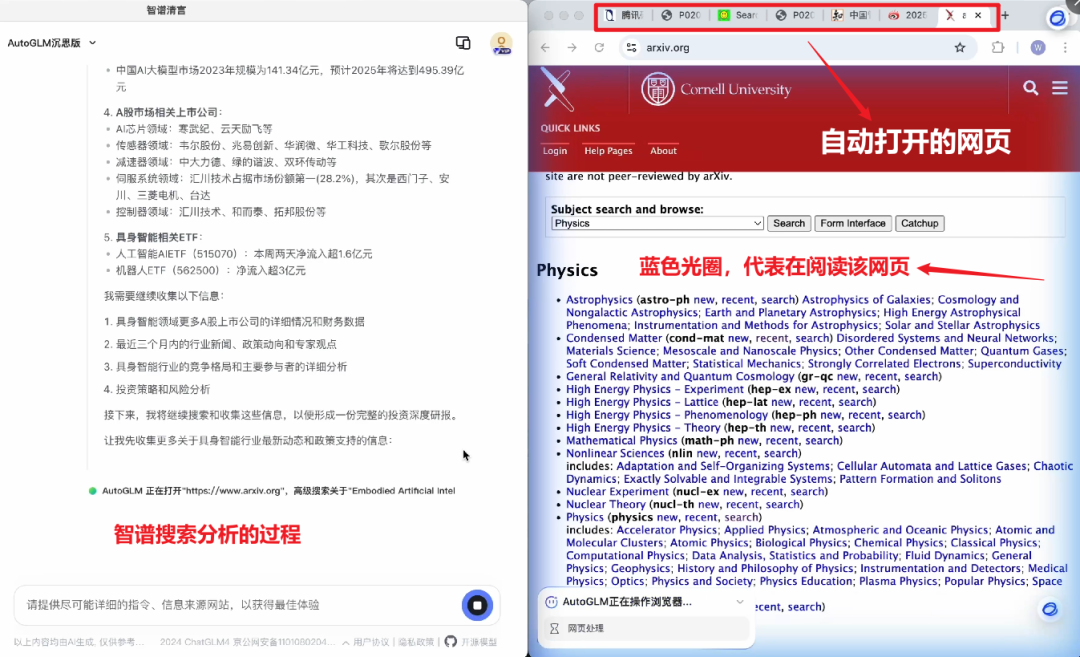Screen dimensions: 1080x657
Task: Open the arXiv hamburger menu
Action: pyautogui.click(x=1059, y=88)
